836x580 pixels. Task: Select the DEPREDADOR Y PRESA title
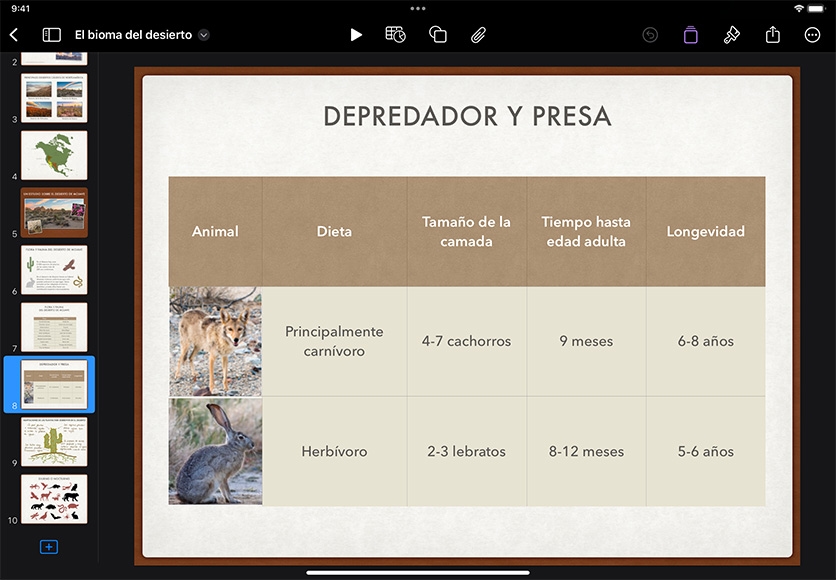point(467,116)
